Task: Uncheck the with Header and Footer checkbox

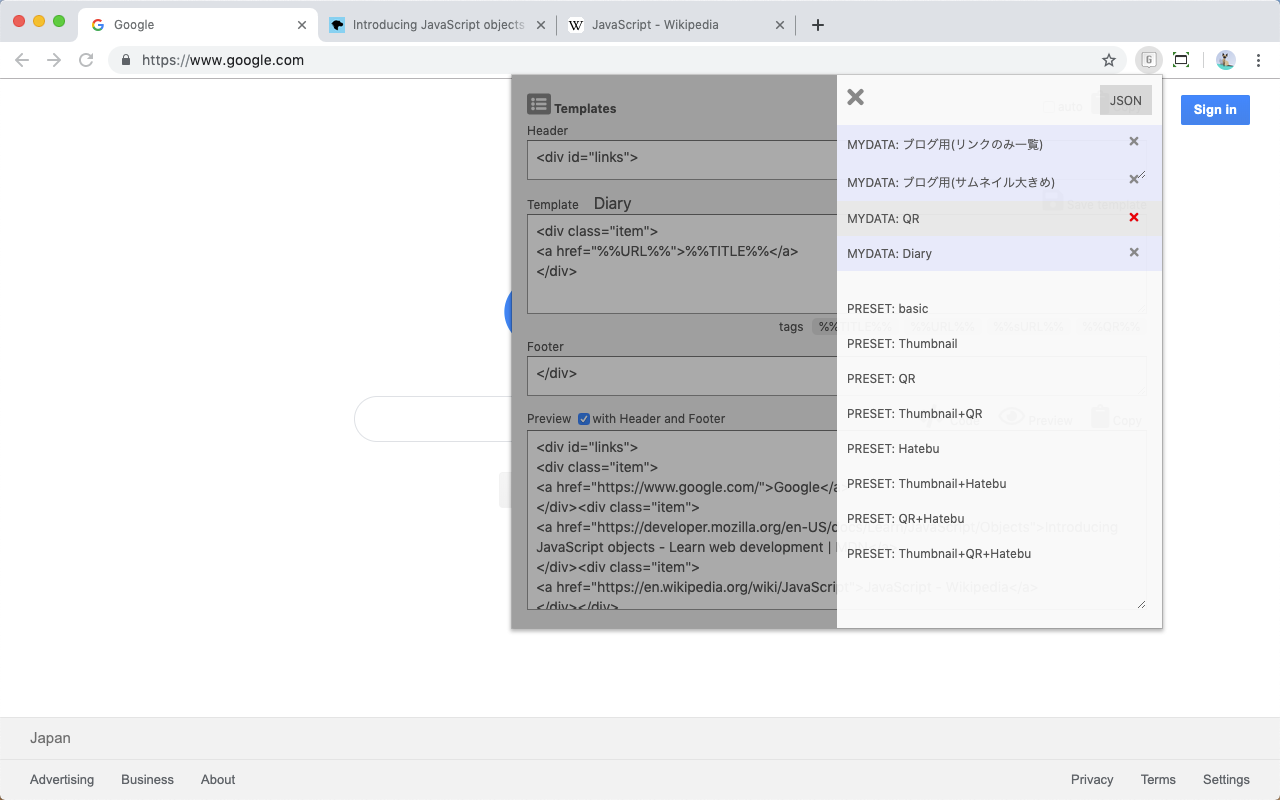Action: click(x=584, y=419)
